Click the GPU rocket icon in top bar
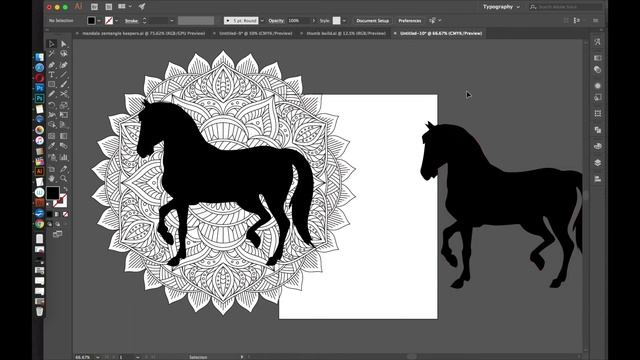The image size is (640, 360). [x=142, y=7]
